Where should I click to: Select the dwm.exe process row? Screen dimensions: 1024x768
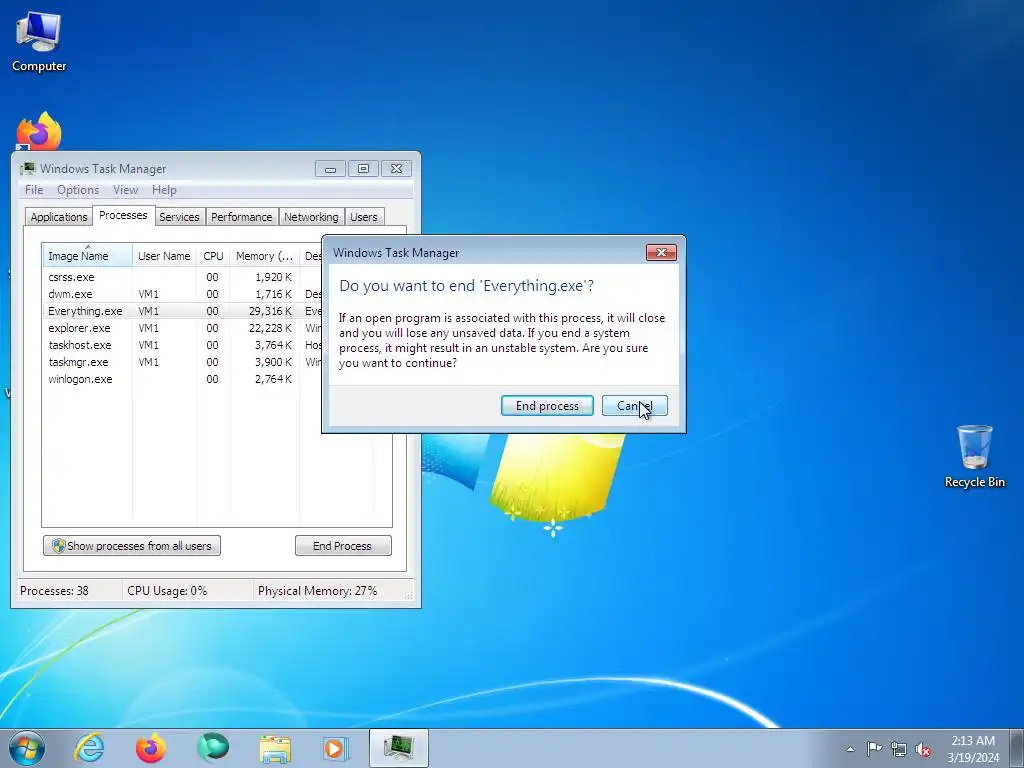pyautogui.click(x=183, y=294)
